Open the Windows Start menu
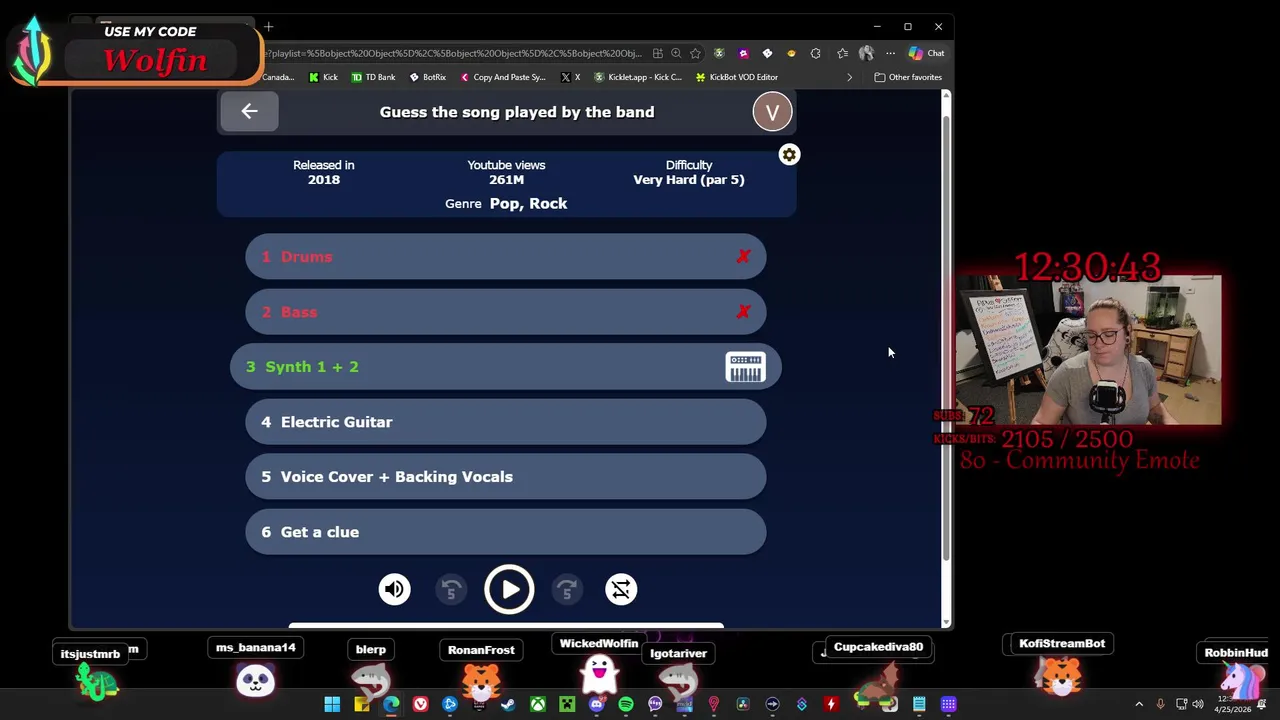1280x720 pixels. [332, 705]
